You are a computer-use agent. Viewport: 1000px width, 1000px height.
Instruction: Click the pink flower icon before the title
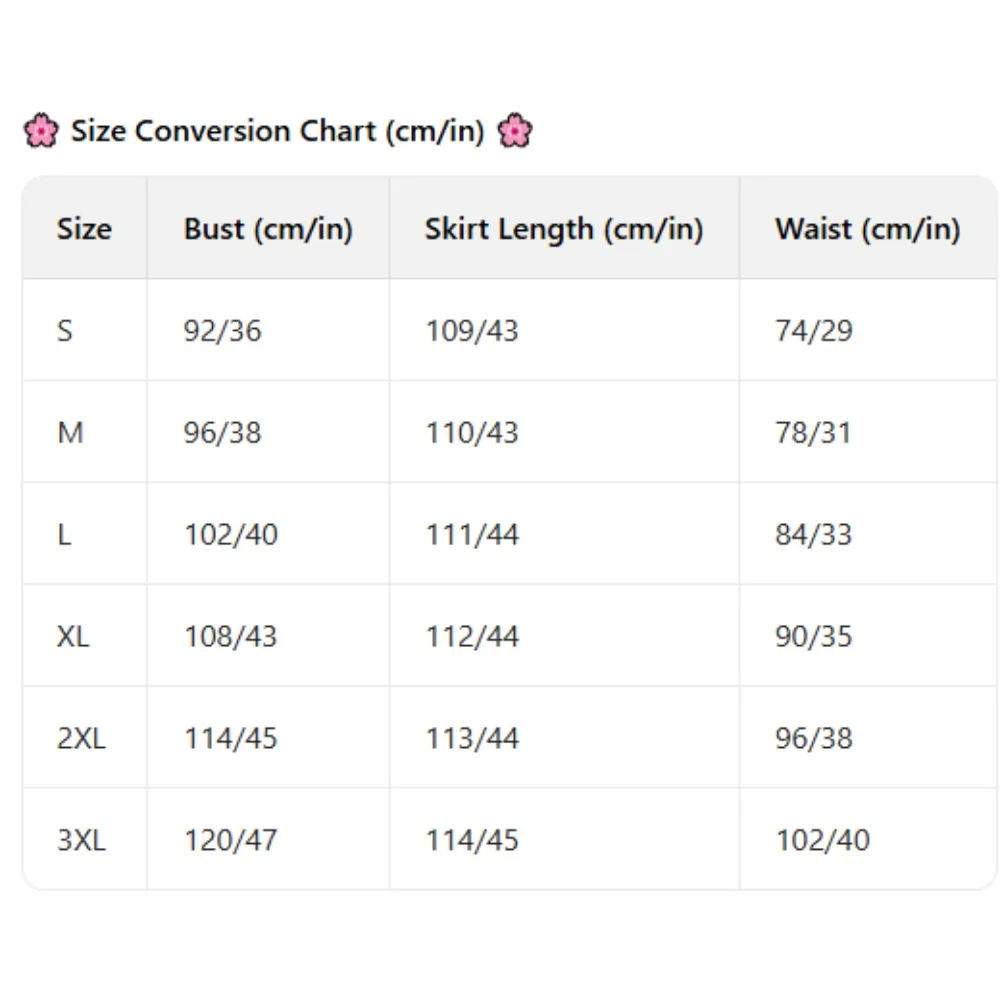(41, 131)
